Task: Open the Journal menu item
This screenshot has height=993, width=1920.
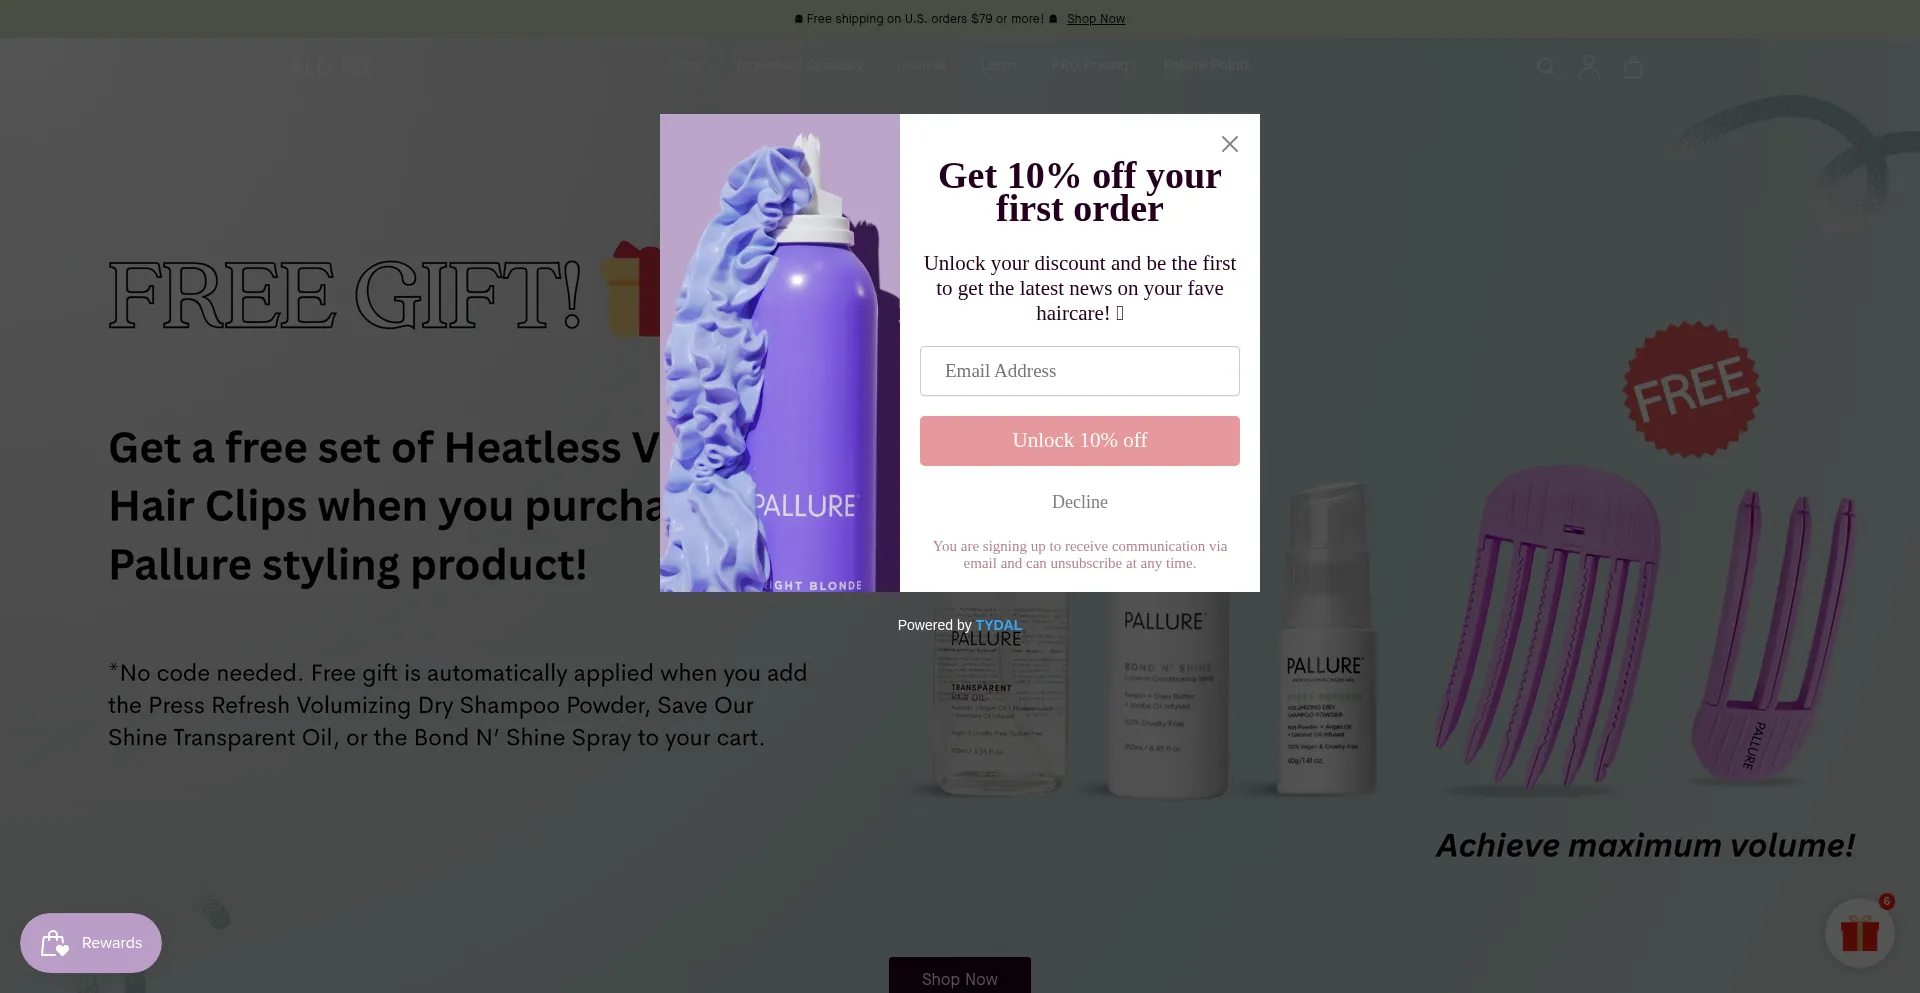Action: 921,66
